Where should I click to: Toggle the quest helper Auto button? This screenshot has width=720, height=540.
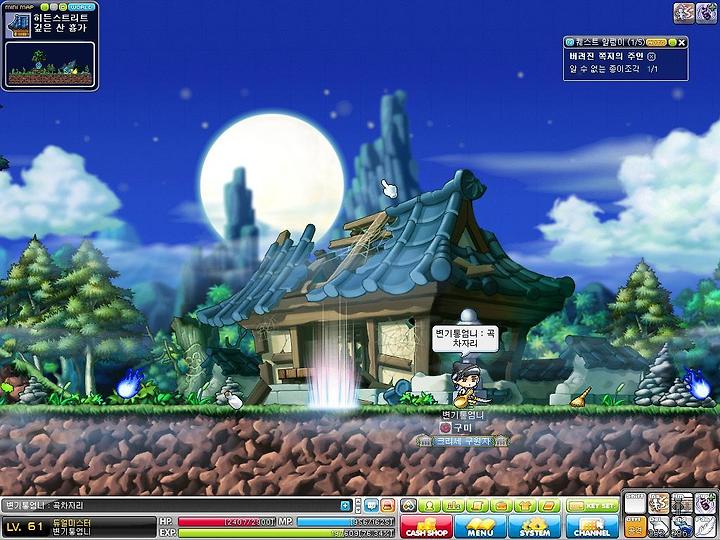coord(656,42)
